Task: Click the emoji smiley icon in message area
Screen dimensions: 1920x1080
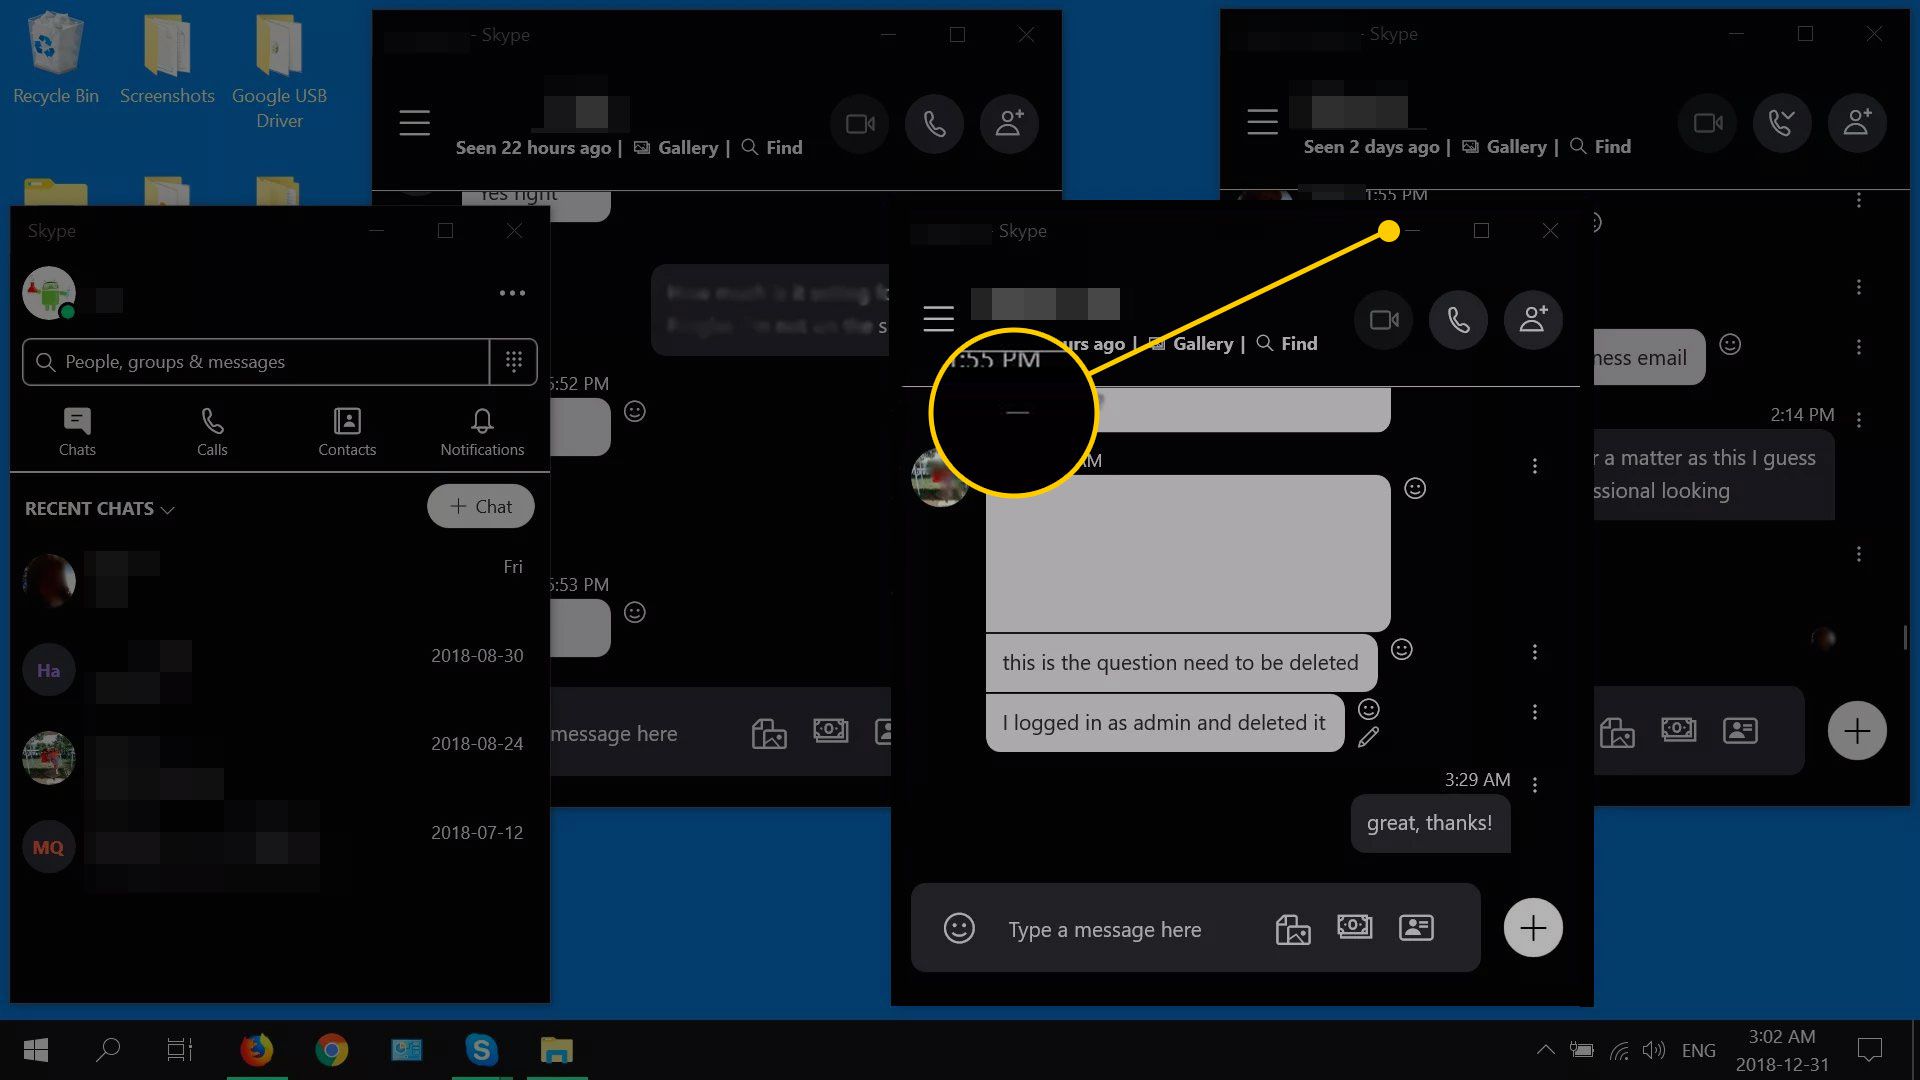Action: 960,928
